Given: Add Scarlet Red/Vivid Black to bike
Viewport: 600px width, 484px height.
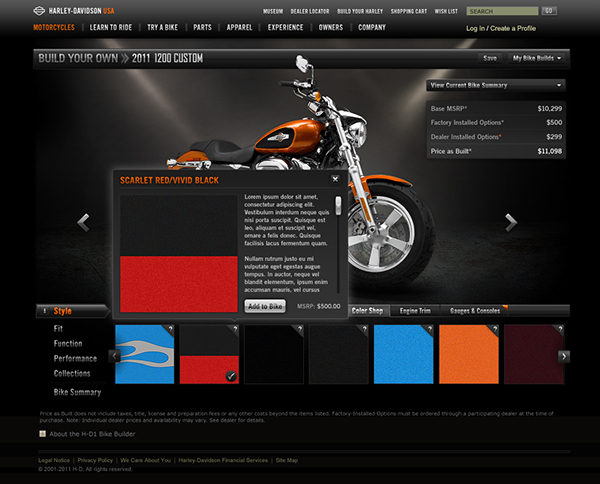Looking at the screenshot, I should pos(265,306).
